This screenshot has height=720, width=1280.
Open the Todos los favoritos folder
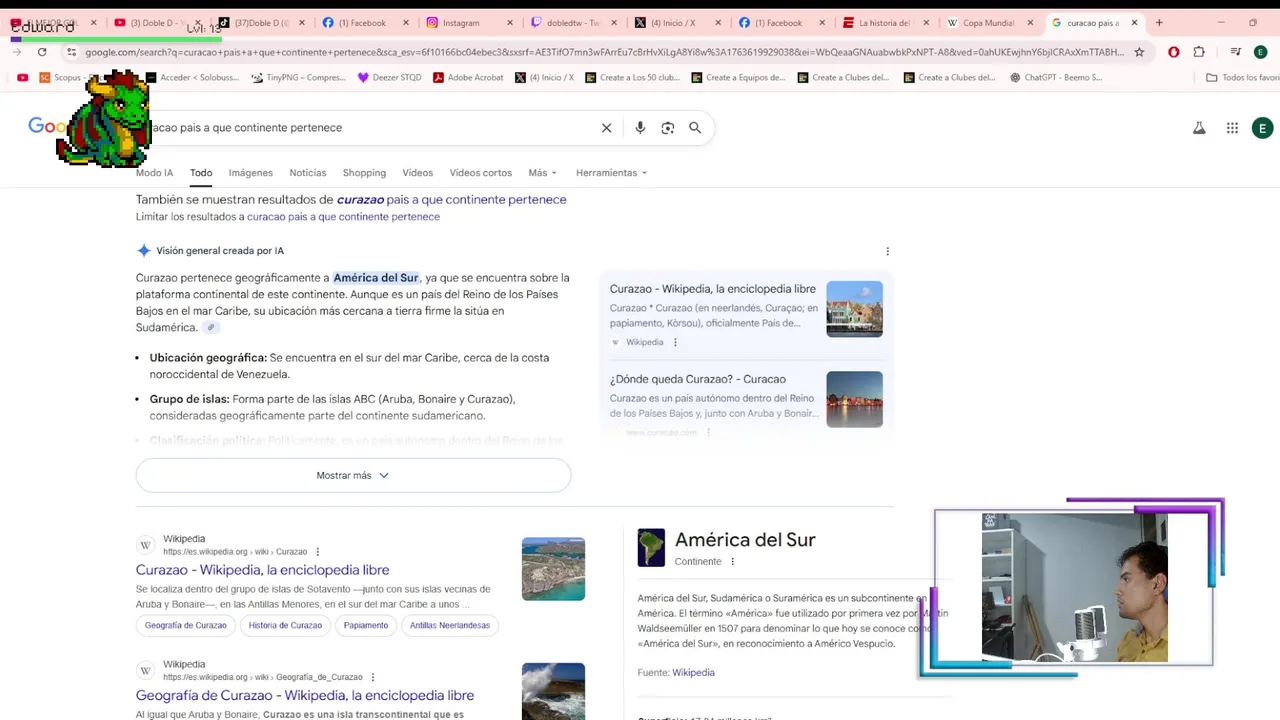(1242, 77)
